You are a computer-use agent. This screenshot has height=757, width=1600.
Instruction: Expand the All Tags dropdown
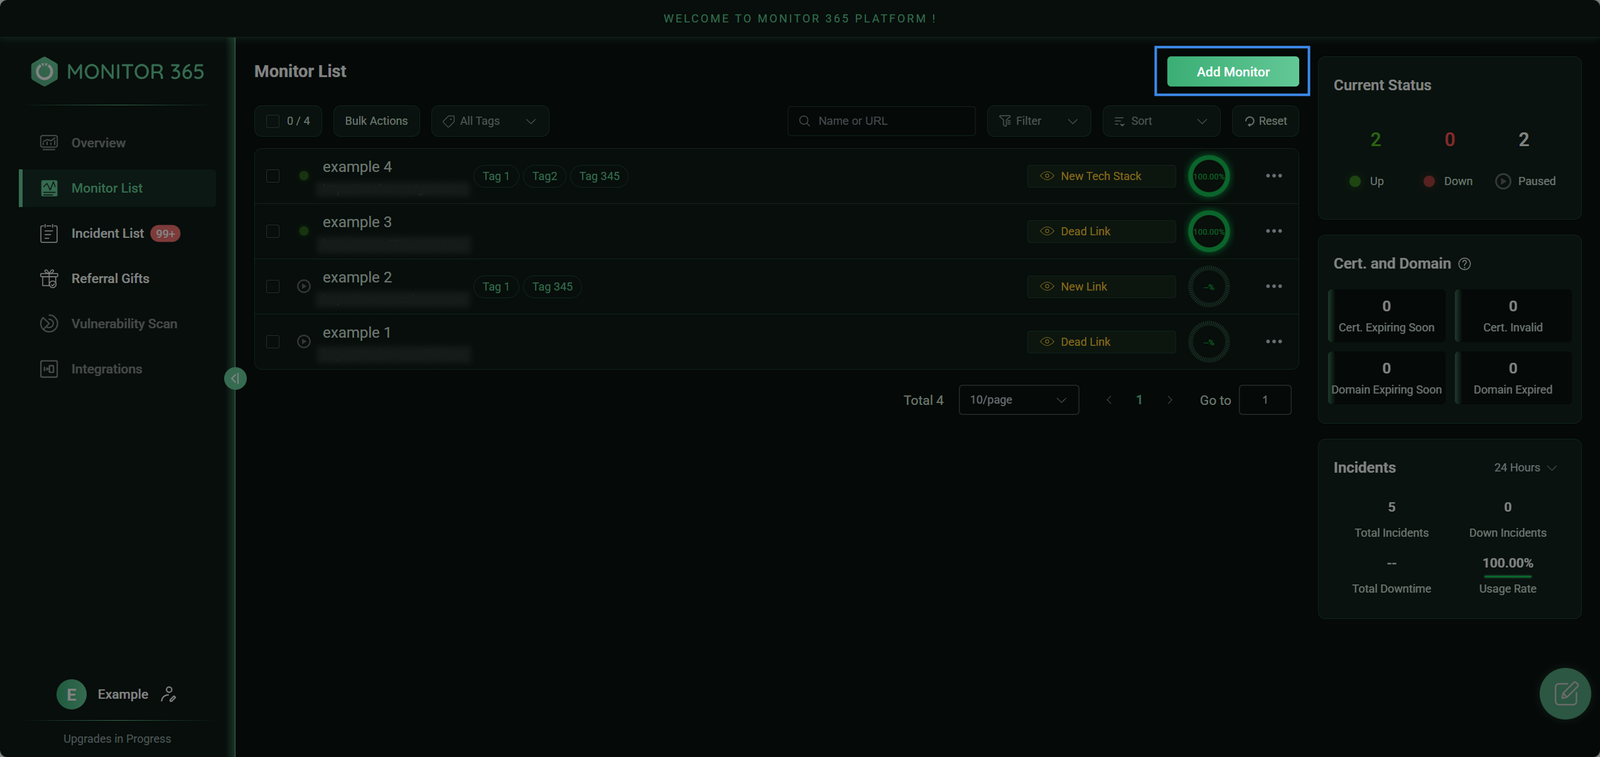point(490,121)
